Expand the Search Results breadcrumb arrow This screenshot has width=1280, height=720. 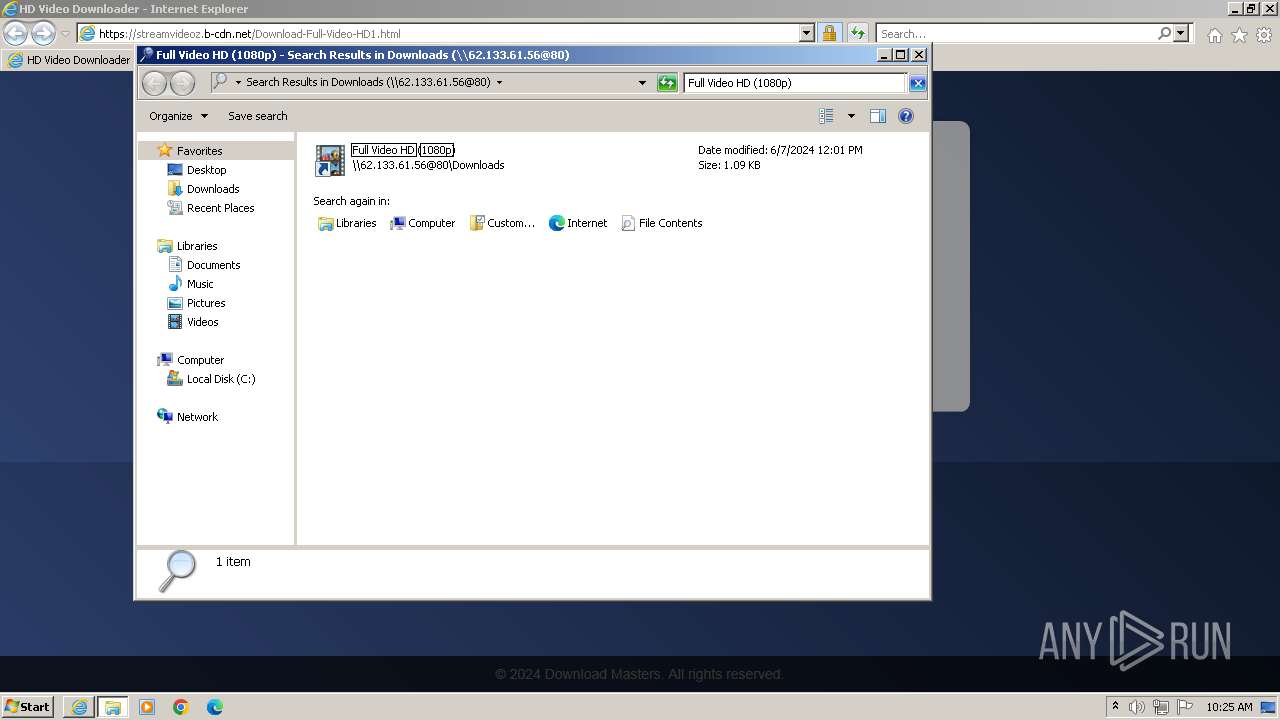point(499,83)
